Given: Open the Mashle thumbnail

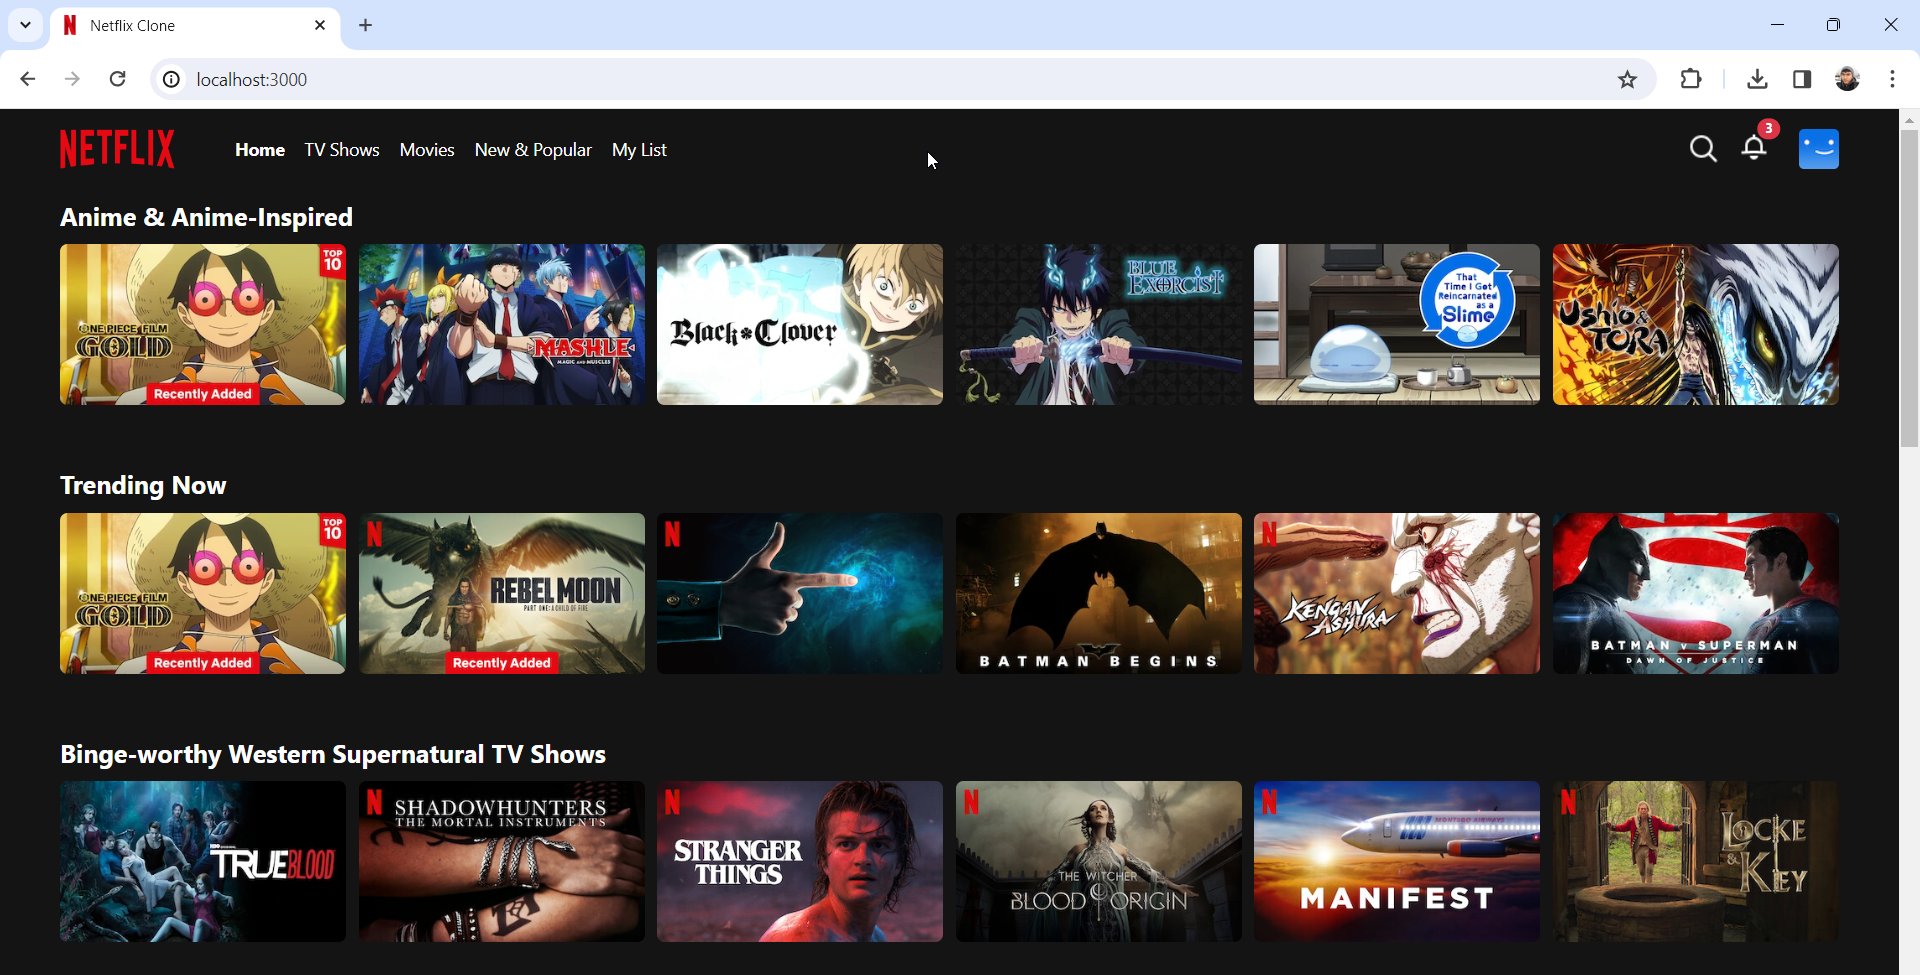Looking at the screenshot, I should (x=502, y=324).
